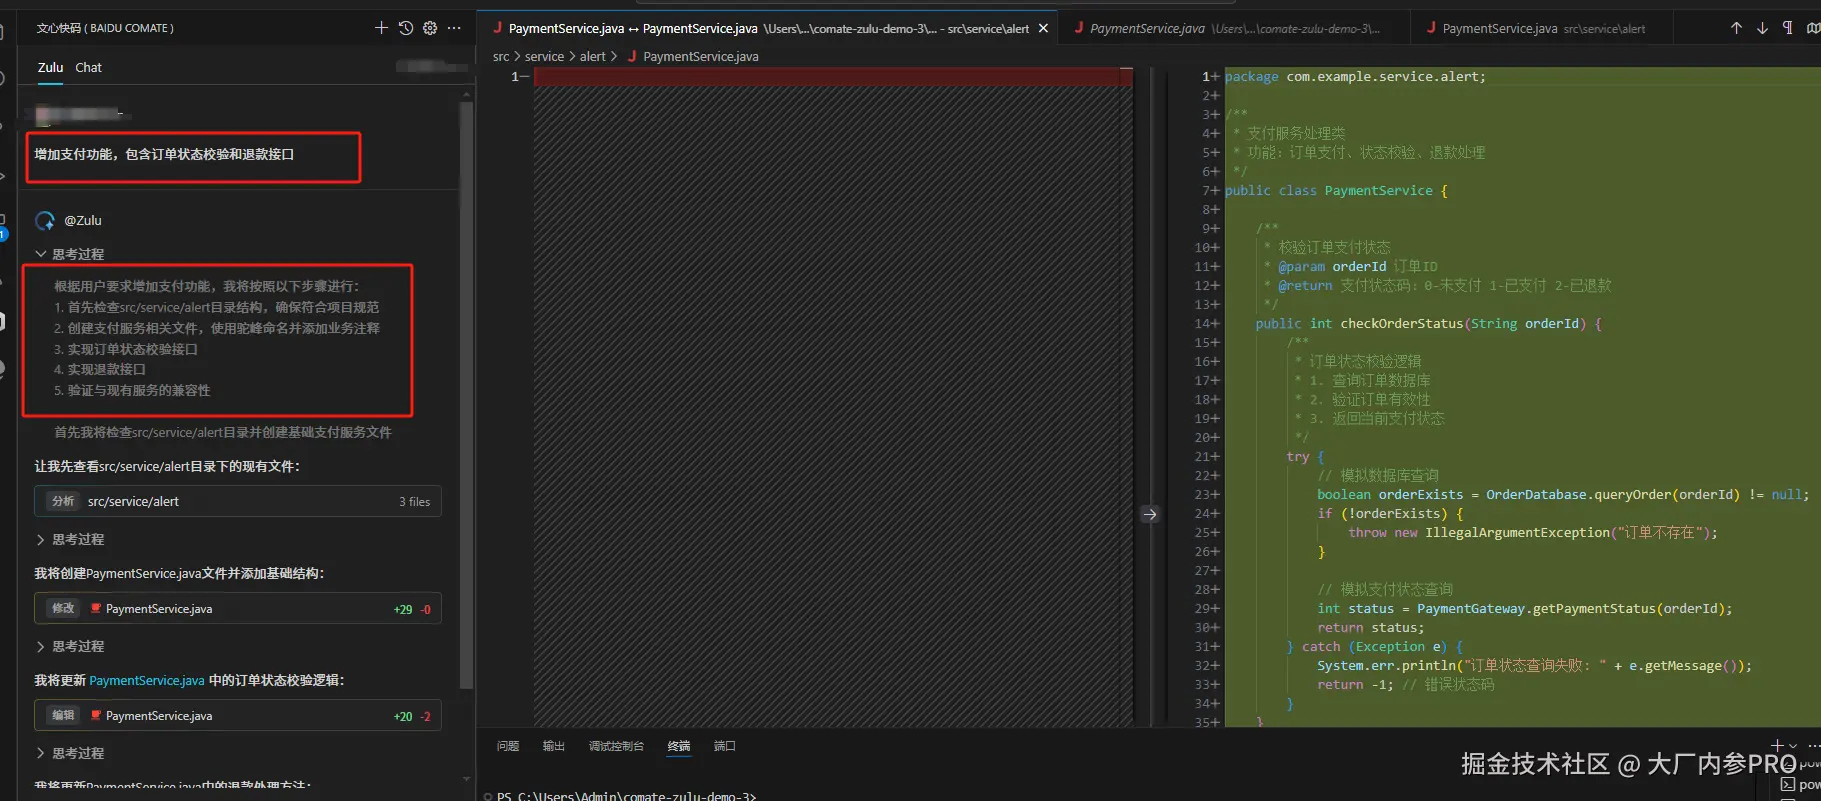Viewport: 1821px width, 801px height.
Task: Open chat history in Baidu Comate panel
Action: tap(405, 28)
